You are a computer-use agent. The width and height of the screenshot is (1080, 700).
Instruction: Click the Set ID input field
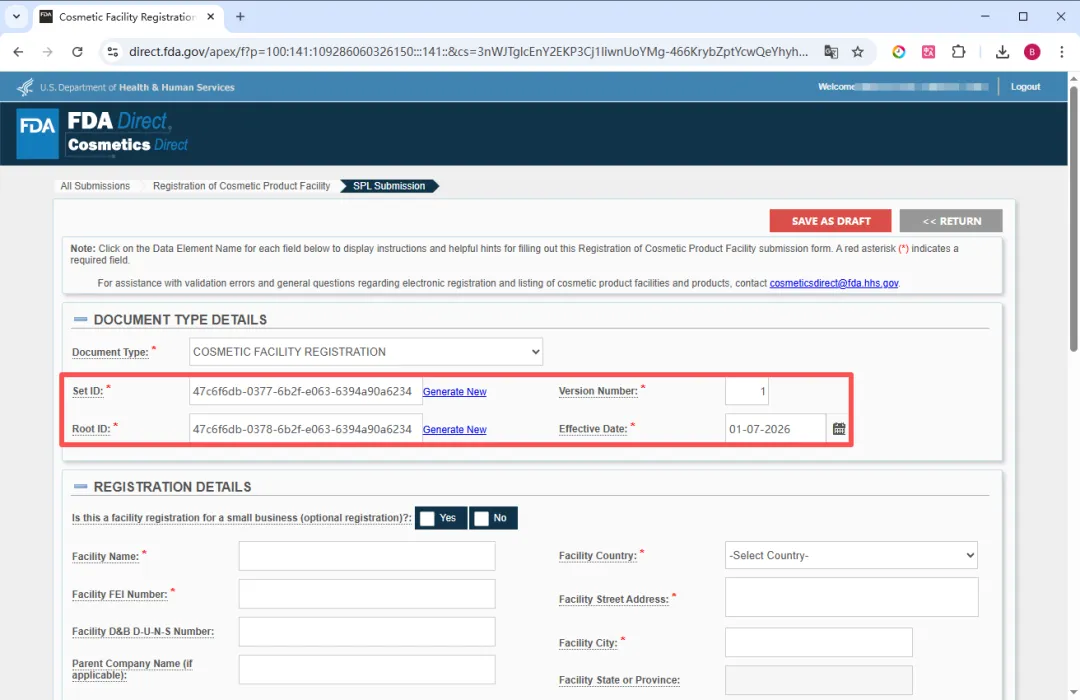305,391
